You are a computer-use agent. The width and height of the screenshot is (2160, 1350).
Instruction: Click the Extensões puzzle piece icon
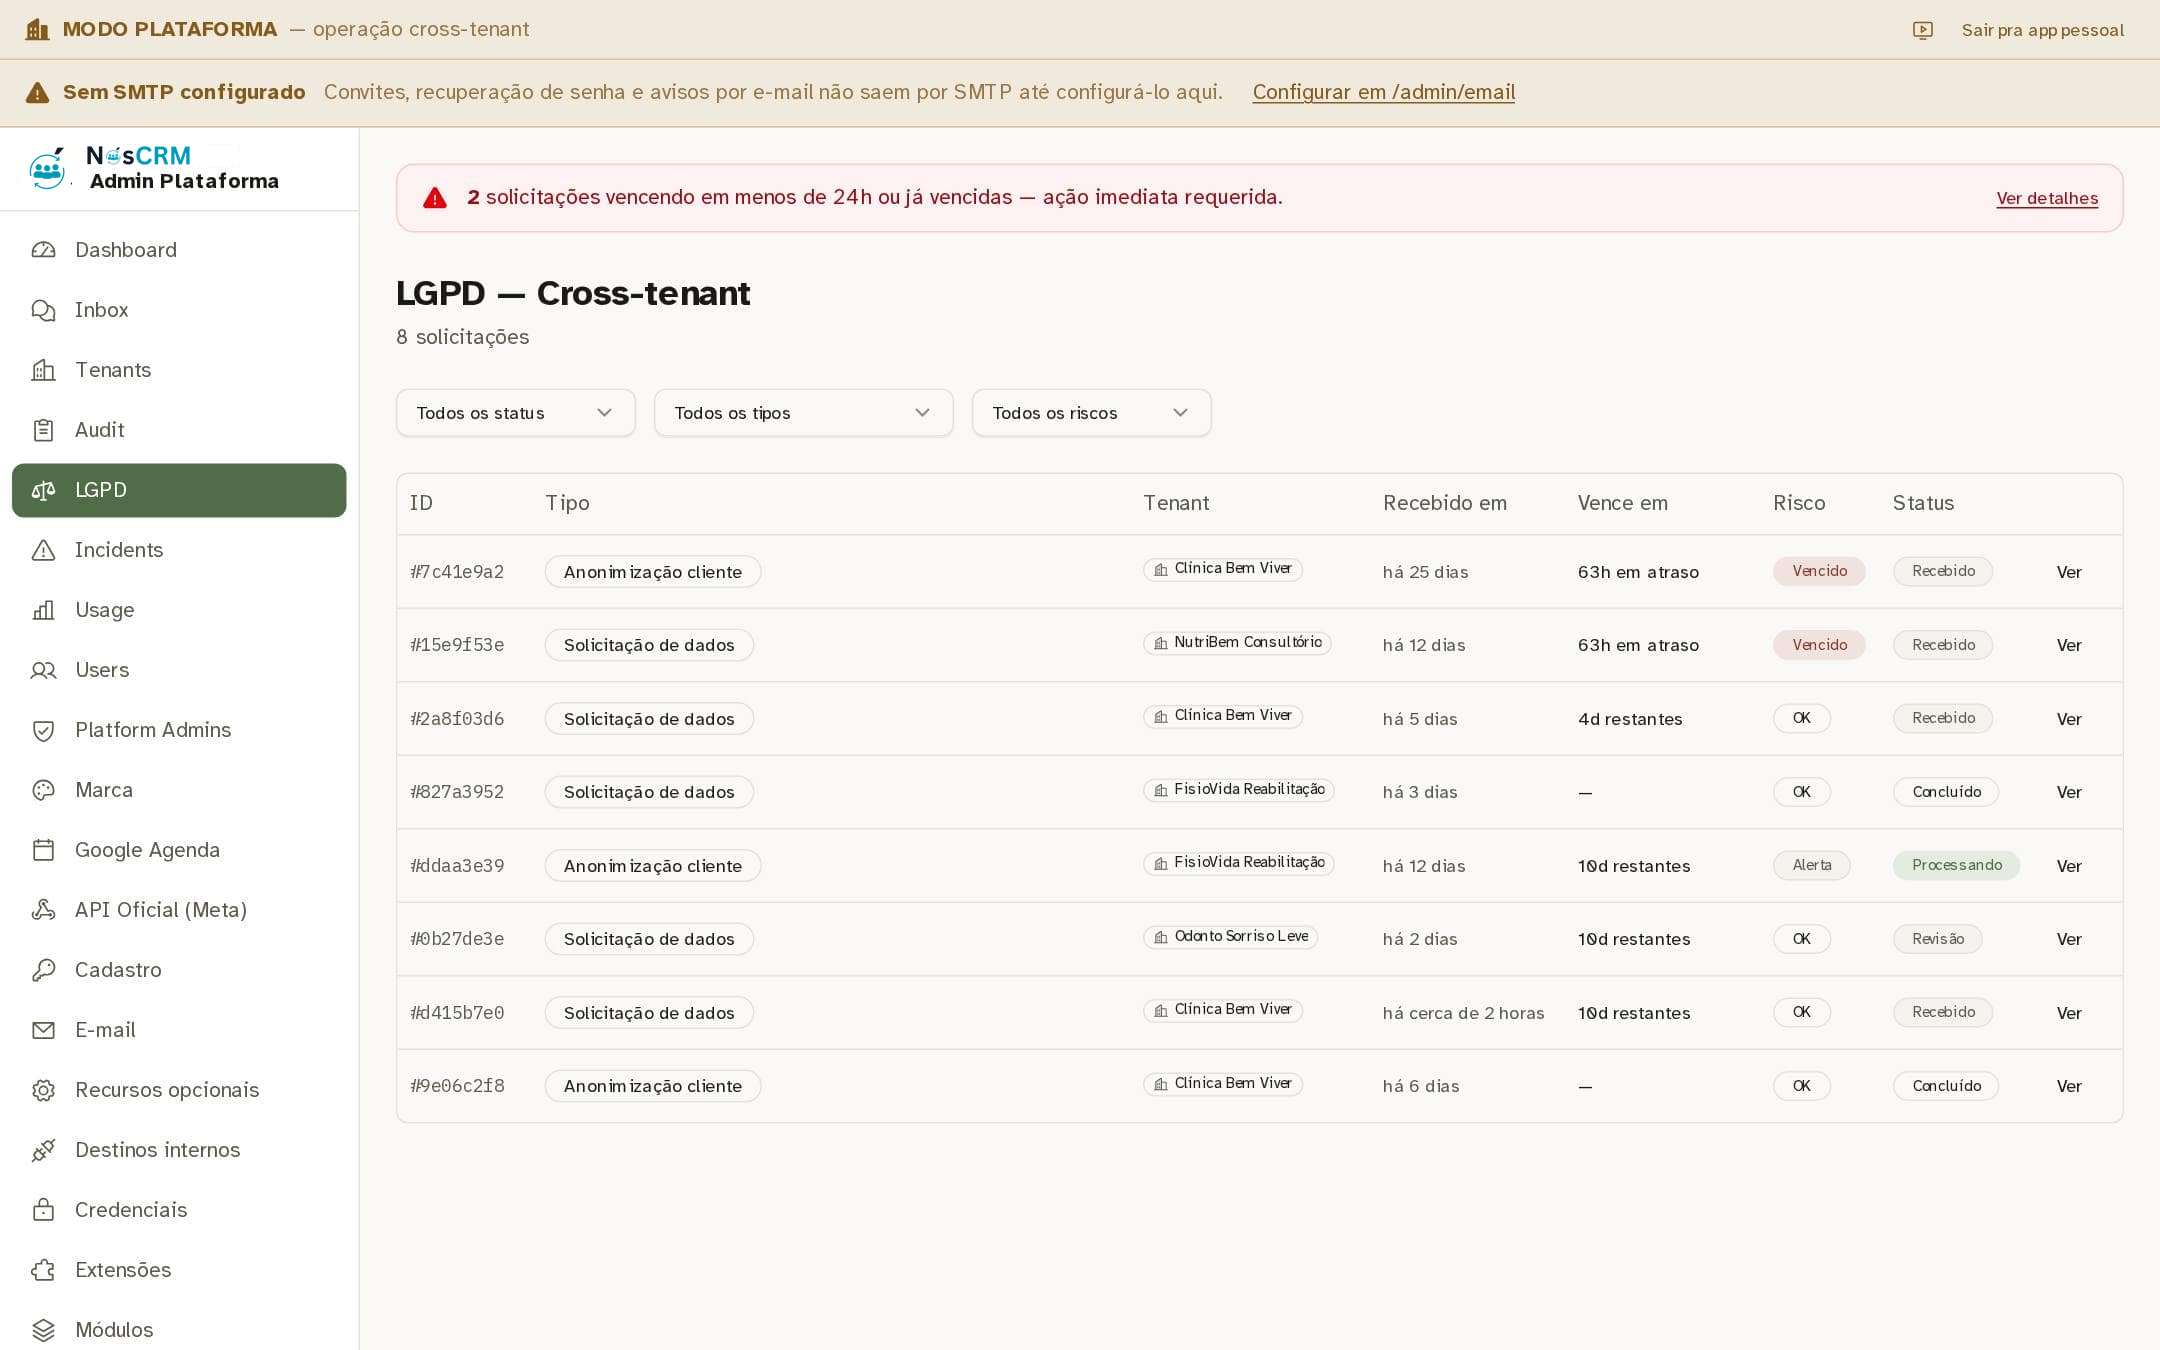[43, 1270]
